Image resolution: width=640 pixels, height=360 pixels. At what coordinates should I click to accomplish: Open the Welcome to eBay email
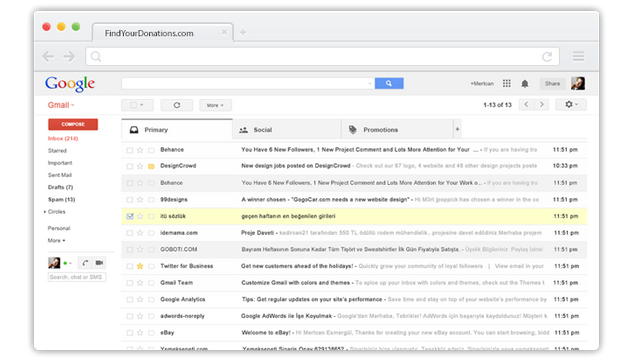point(354,333)
